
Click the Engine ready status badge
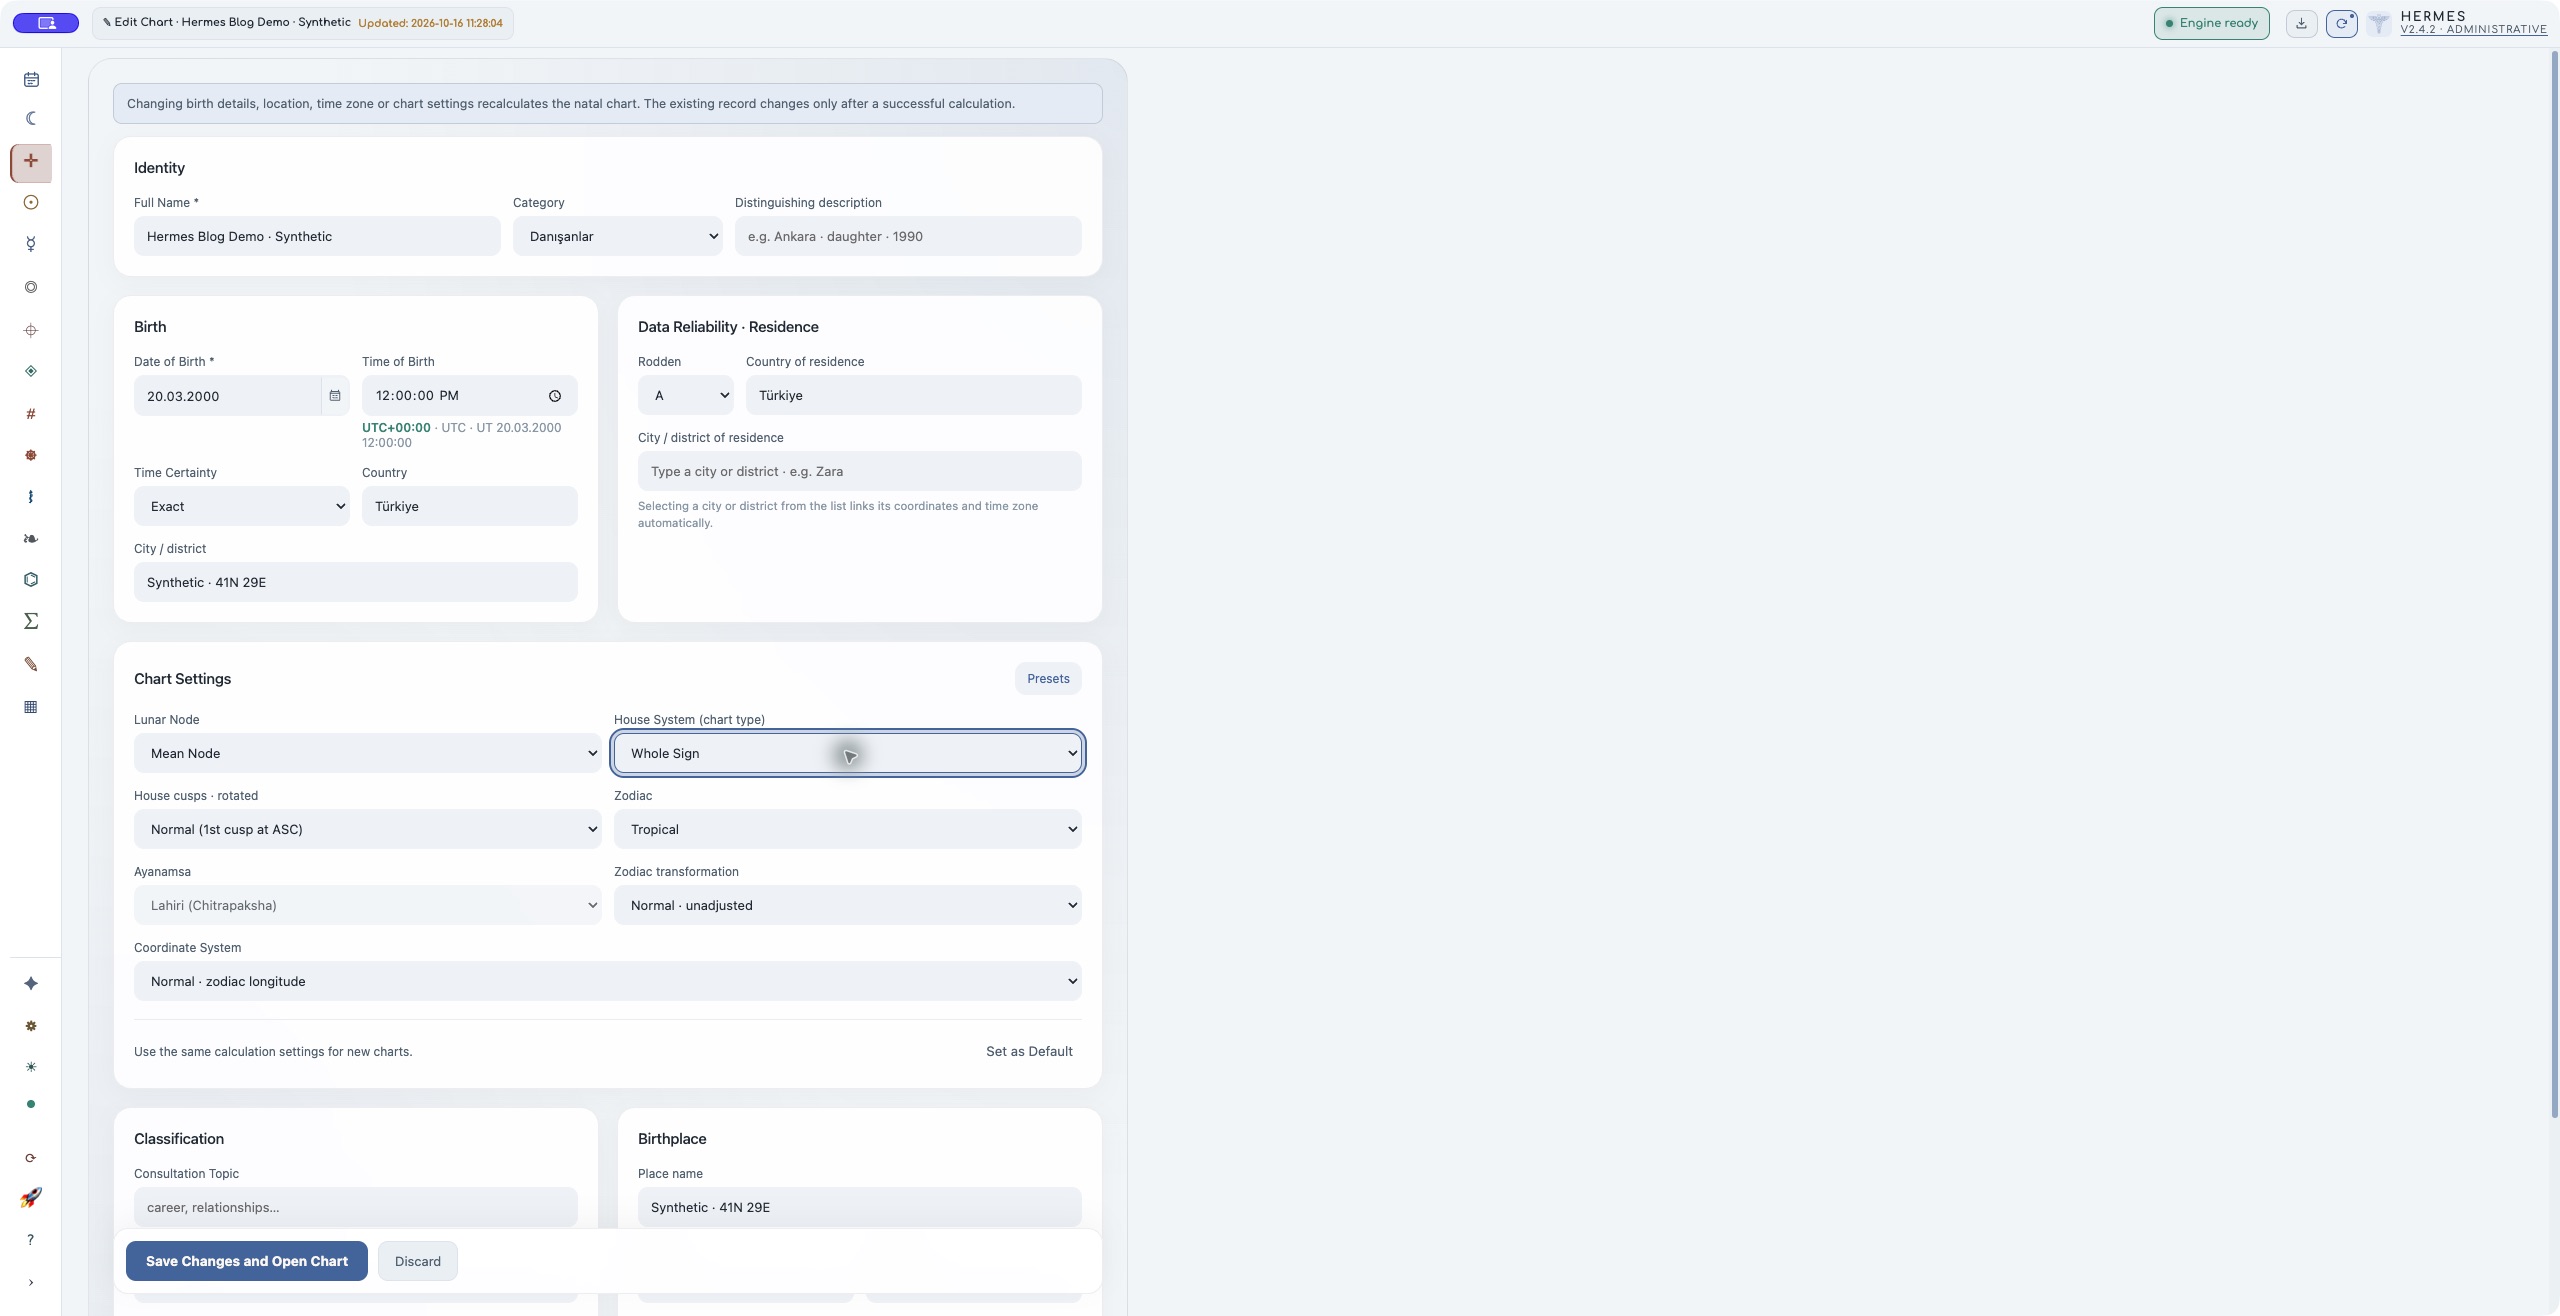[x=2212, y=23]
